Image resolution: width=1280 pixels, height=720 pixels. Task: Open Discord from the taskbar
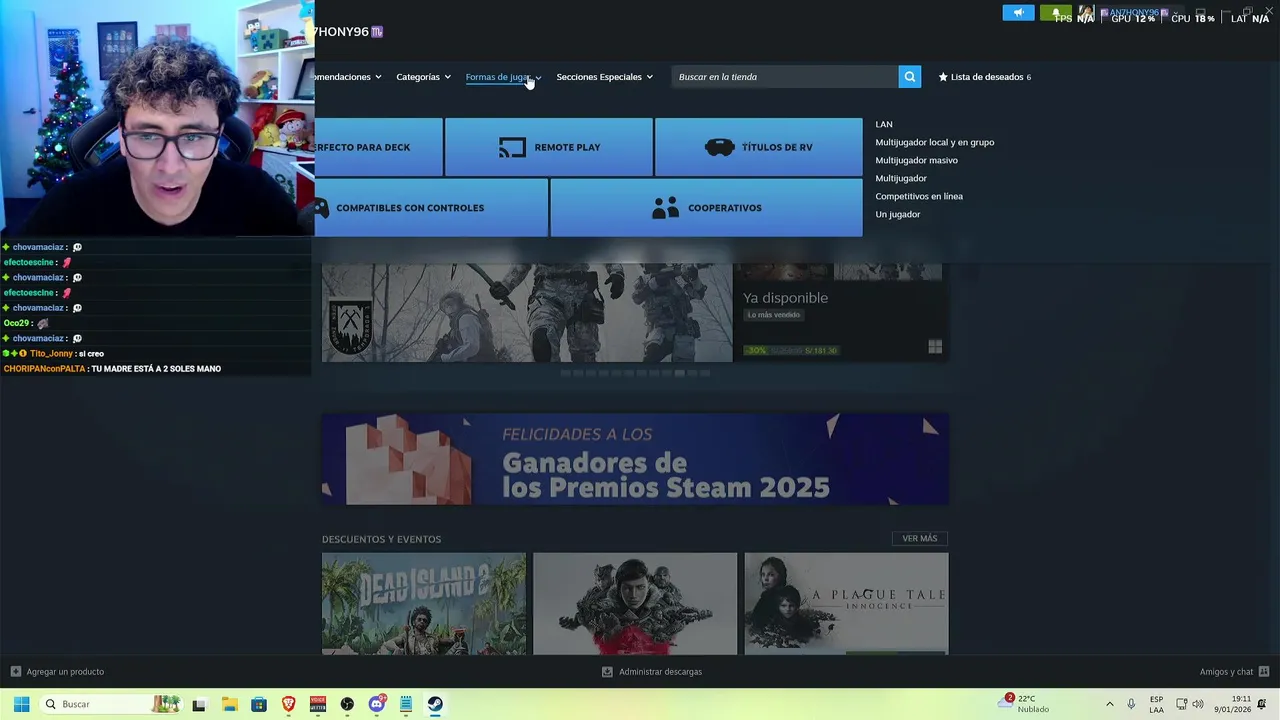(x=377, y=704)
